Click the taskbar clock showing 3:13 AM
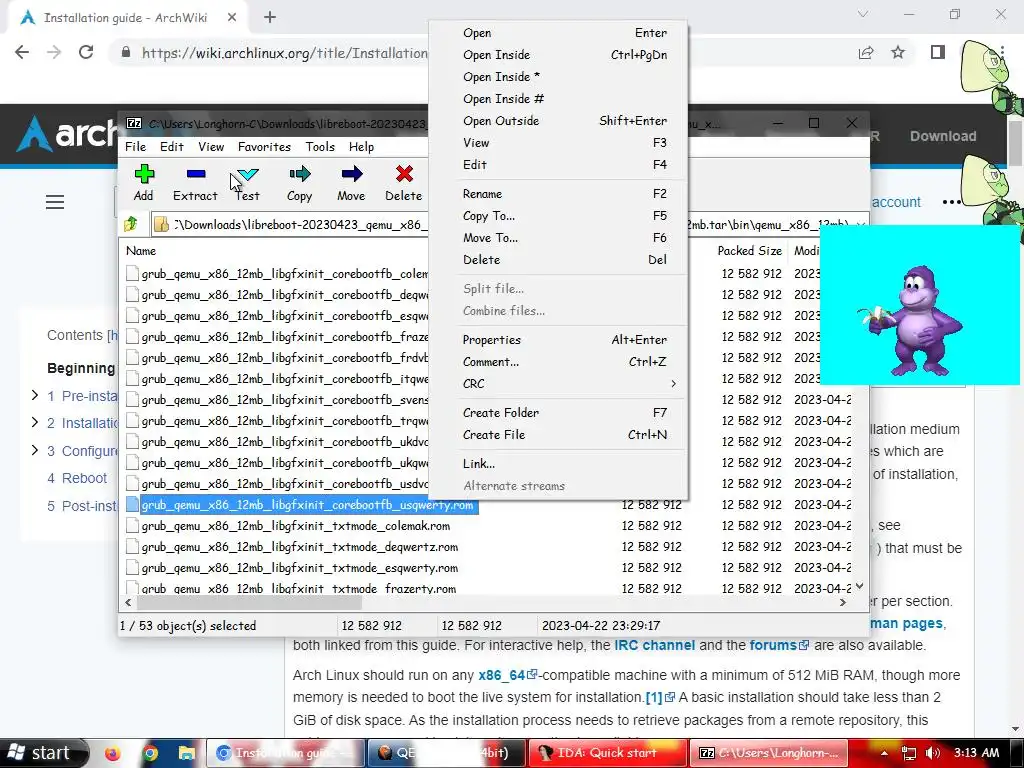 [976, 753]
